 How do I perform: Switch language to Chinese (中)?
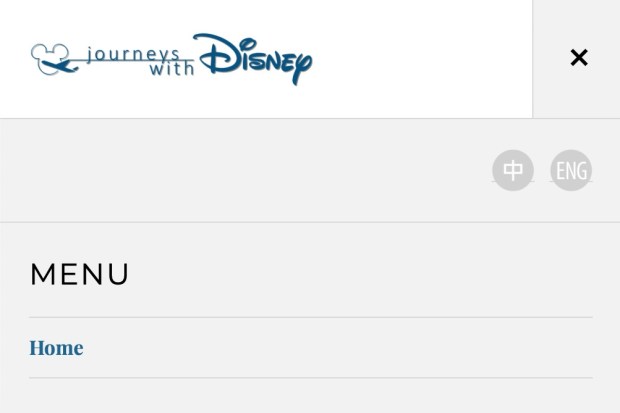click(x=513, y=171)
